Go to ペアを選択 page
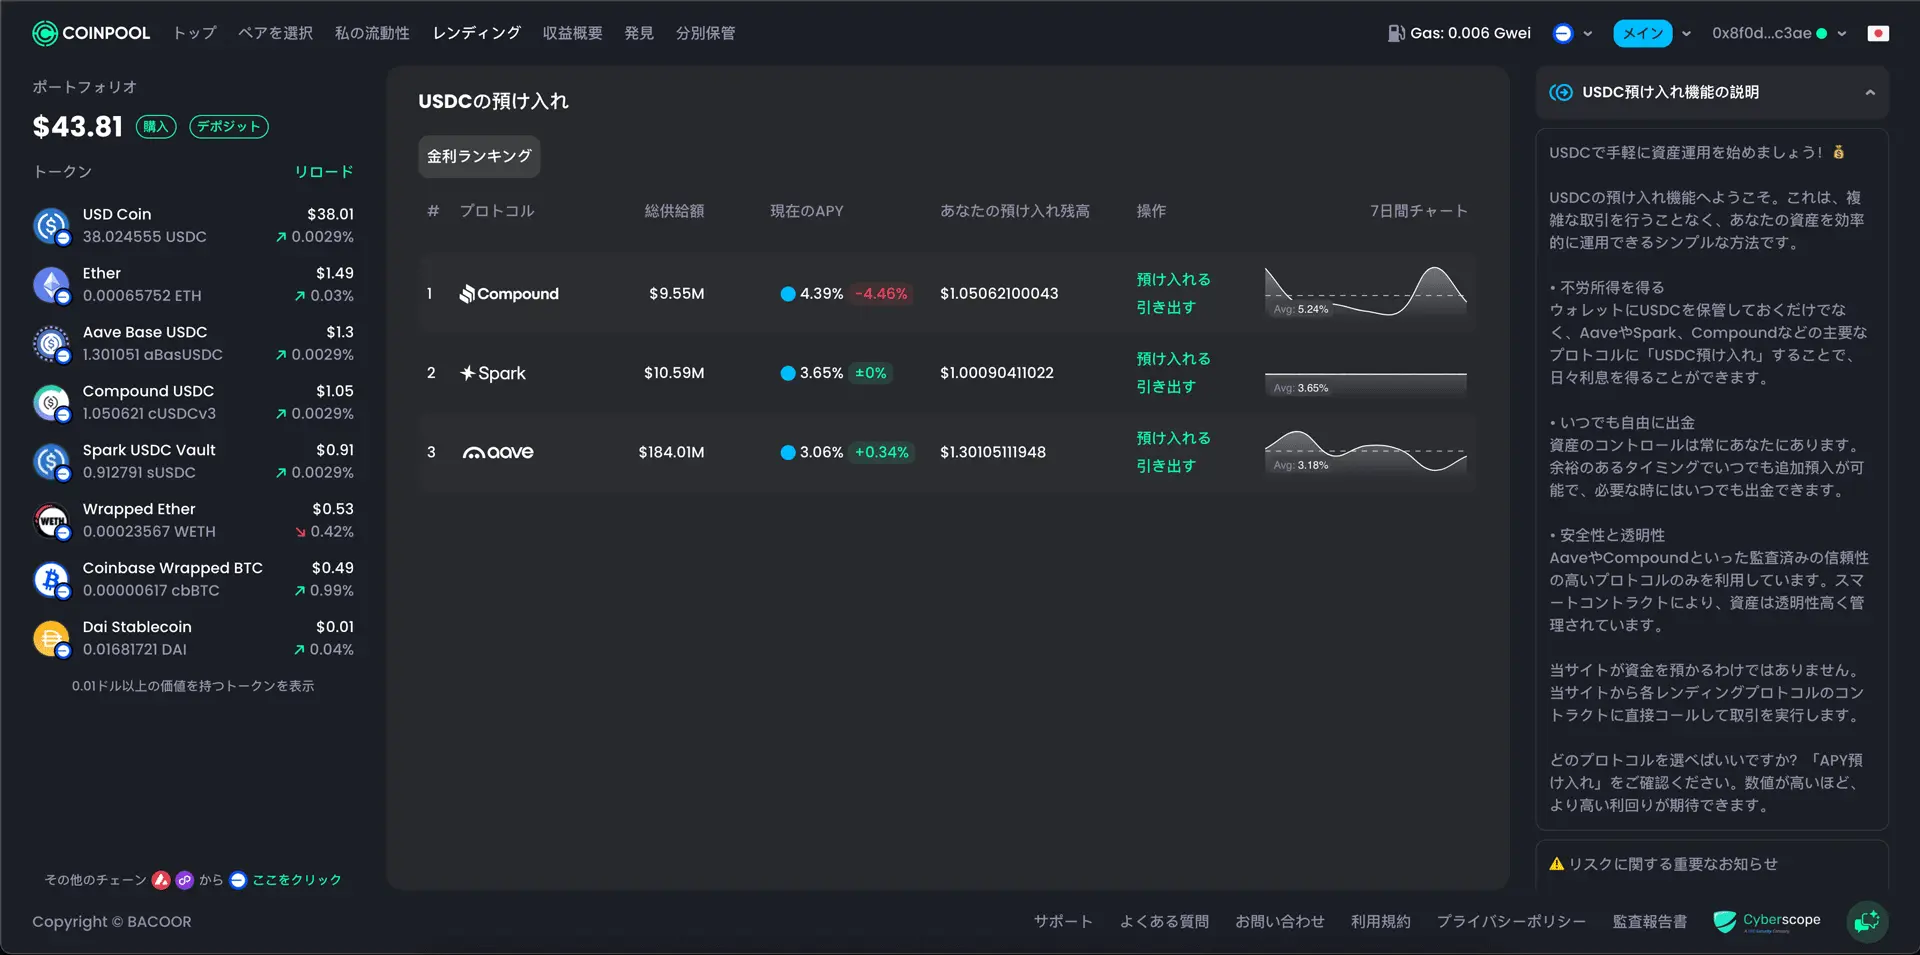The height and width of the screenshot is (955, 1920). point(275,33)
